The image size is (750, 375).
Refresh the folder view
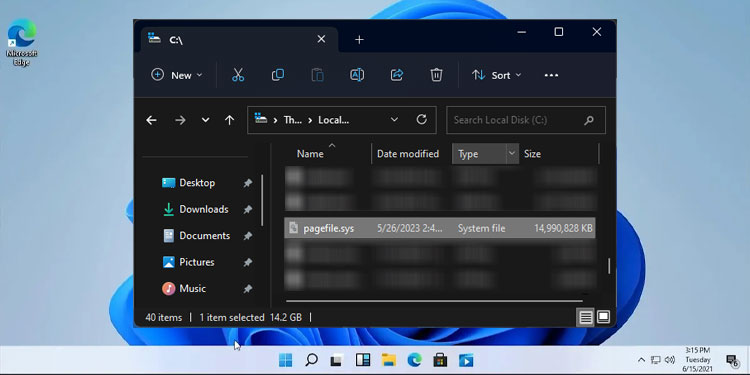coord(421,120)
